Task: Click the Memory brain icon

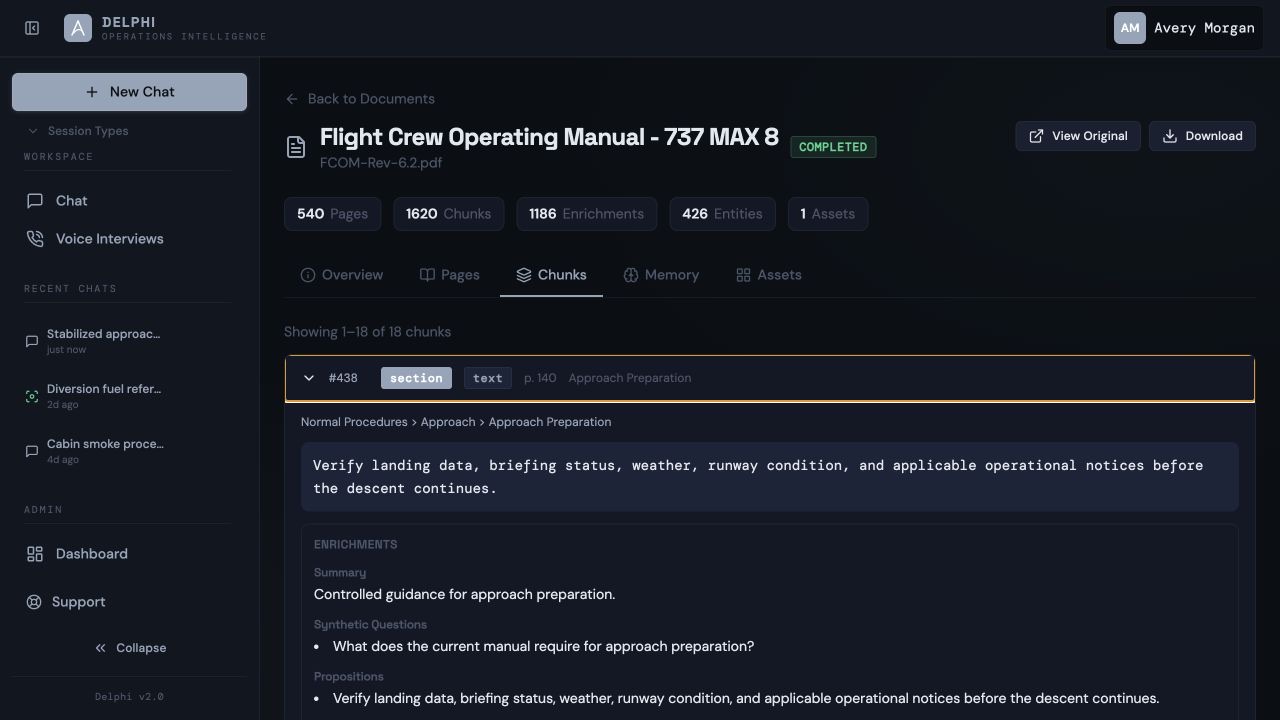Action: [631, 275]
